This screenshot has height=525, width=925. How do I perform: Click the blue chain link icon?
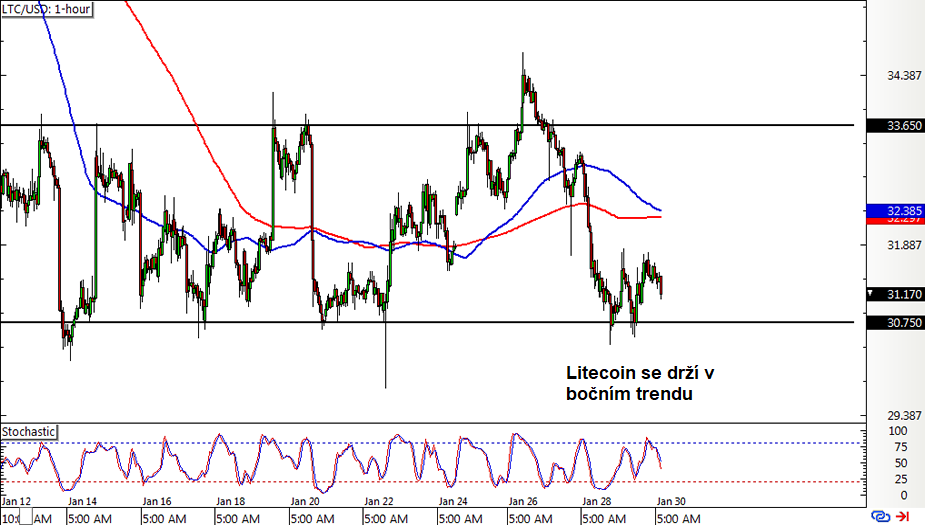coord(881,517)
